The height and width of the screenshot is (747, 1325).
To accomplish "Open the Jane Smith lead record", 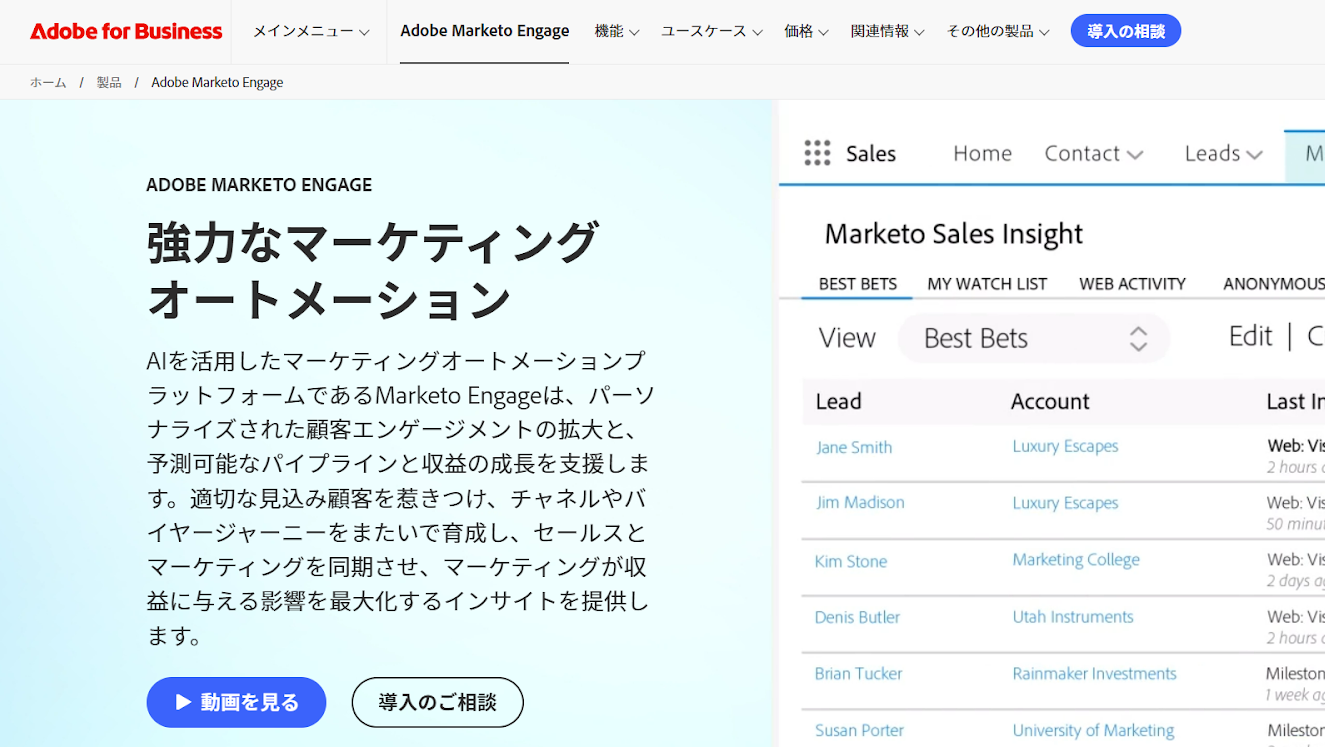I will 853,447.
